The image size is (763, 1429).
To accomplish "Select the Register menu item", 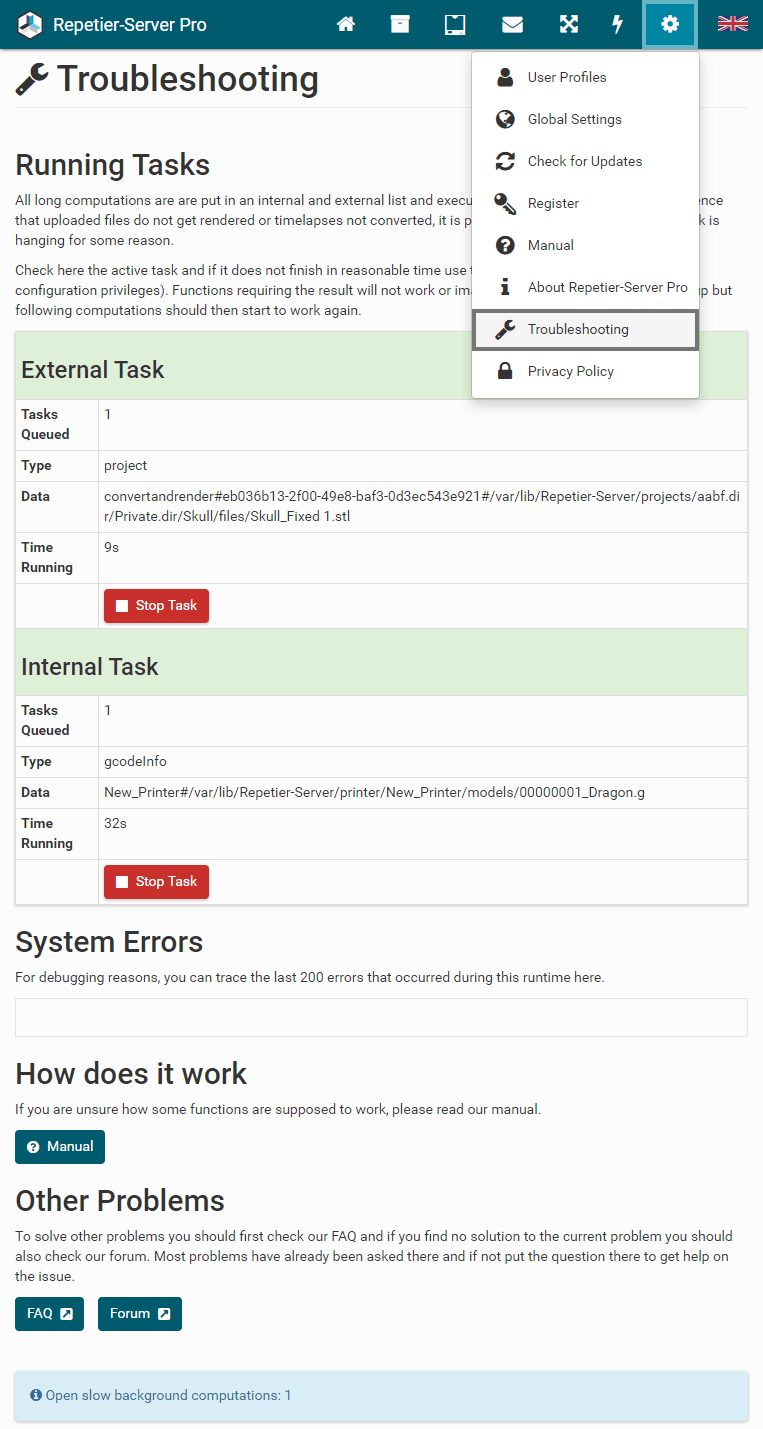I will pos(553,203).
